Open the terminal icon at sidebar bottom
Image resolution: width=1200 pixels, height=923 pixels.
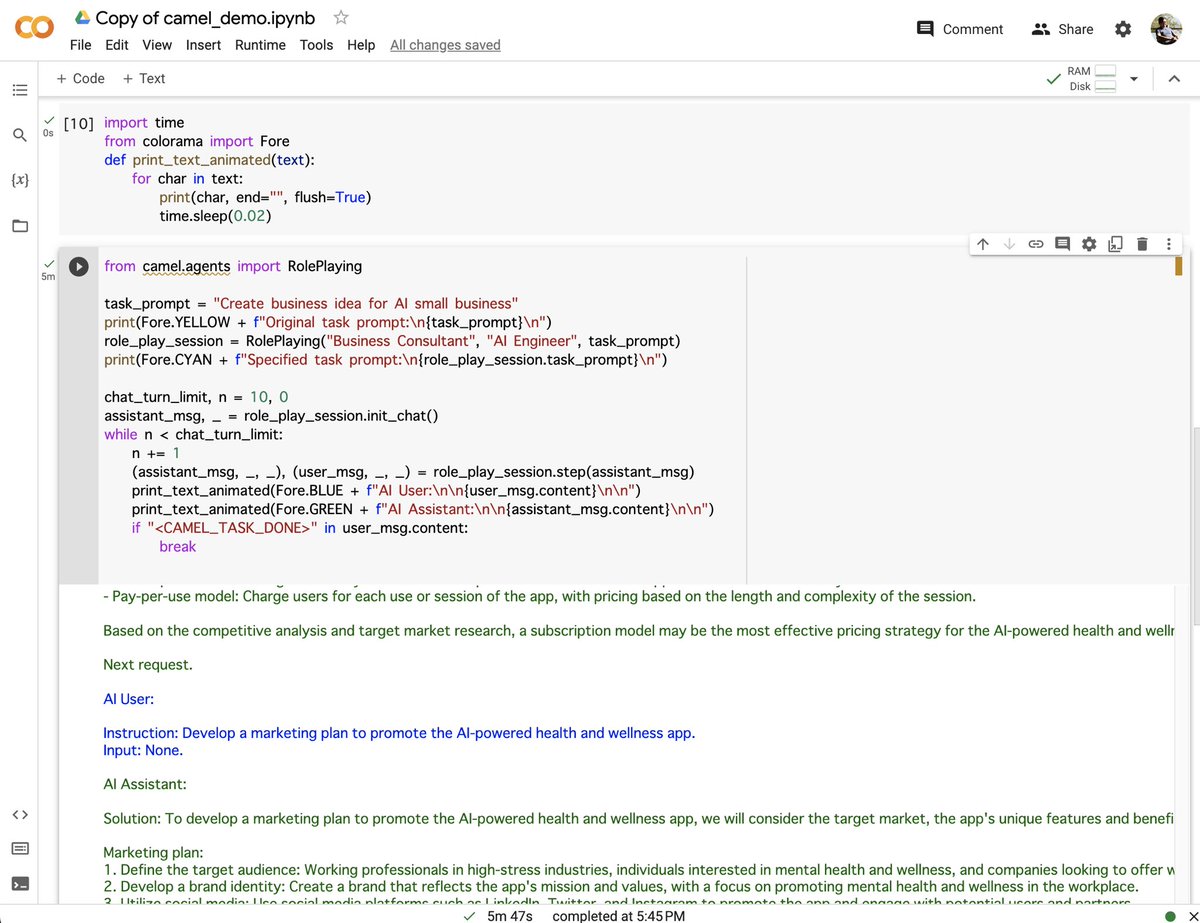coord(20,884)
